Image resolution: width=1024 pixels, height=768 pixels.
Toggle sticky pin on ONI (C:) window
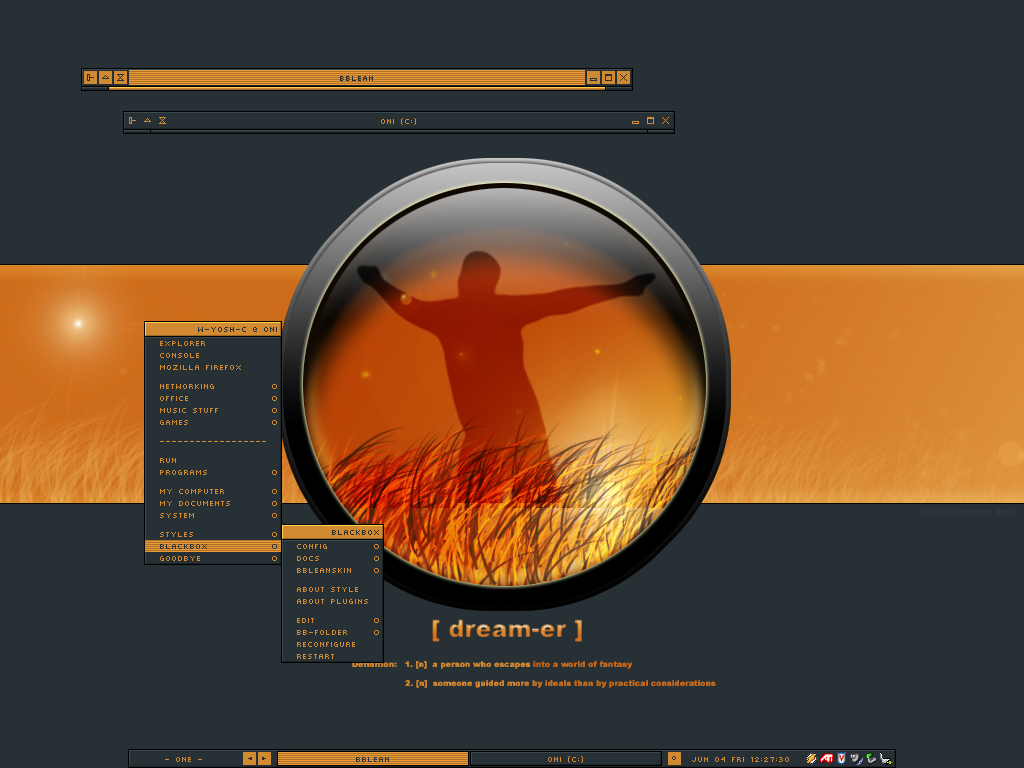click(x=132, y=121)
